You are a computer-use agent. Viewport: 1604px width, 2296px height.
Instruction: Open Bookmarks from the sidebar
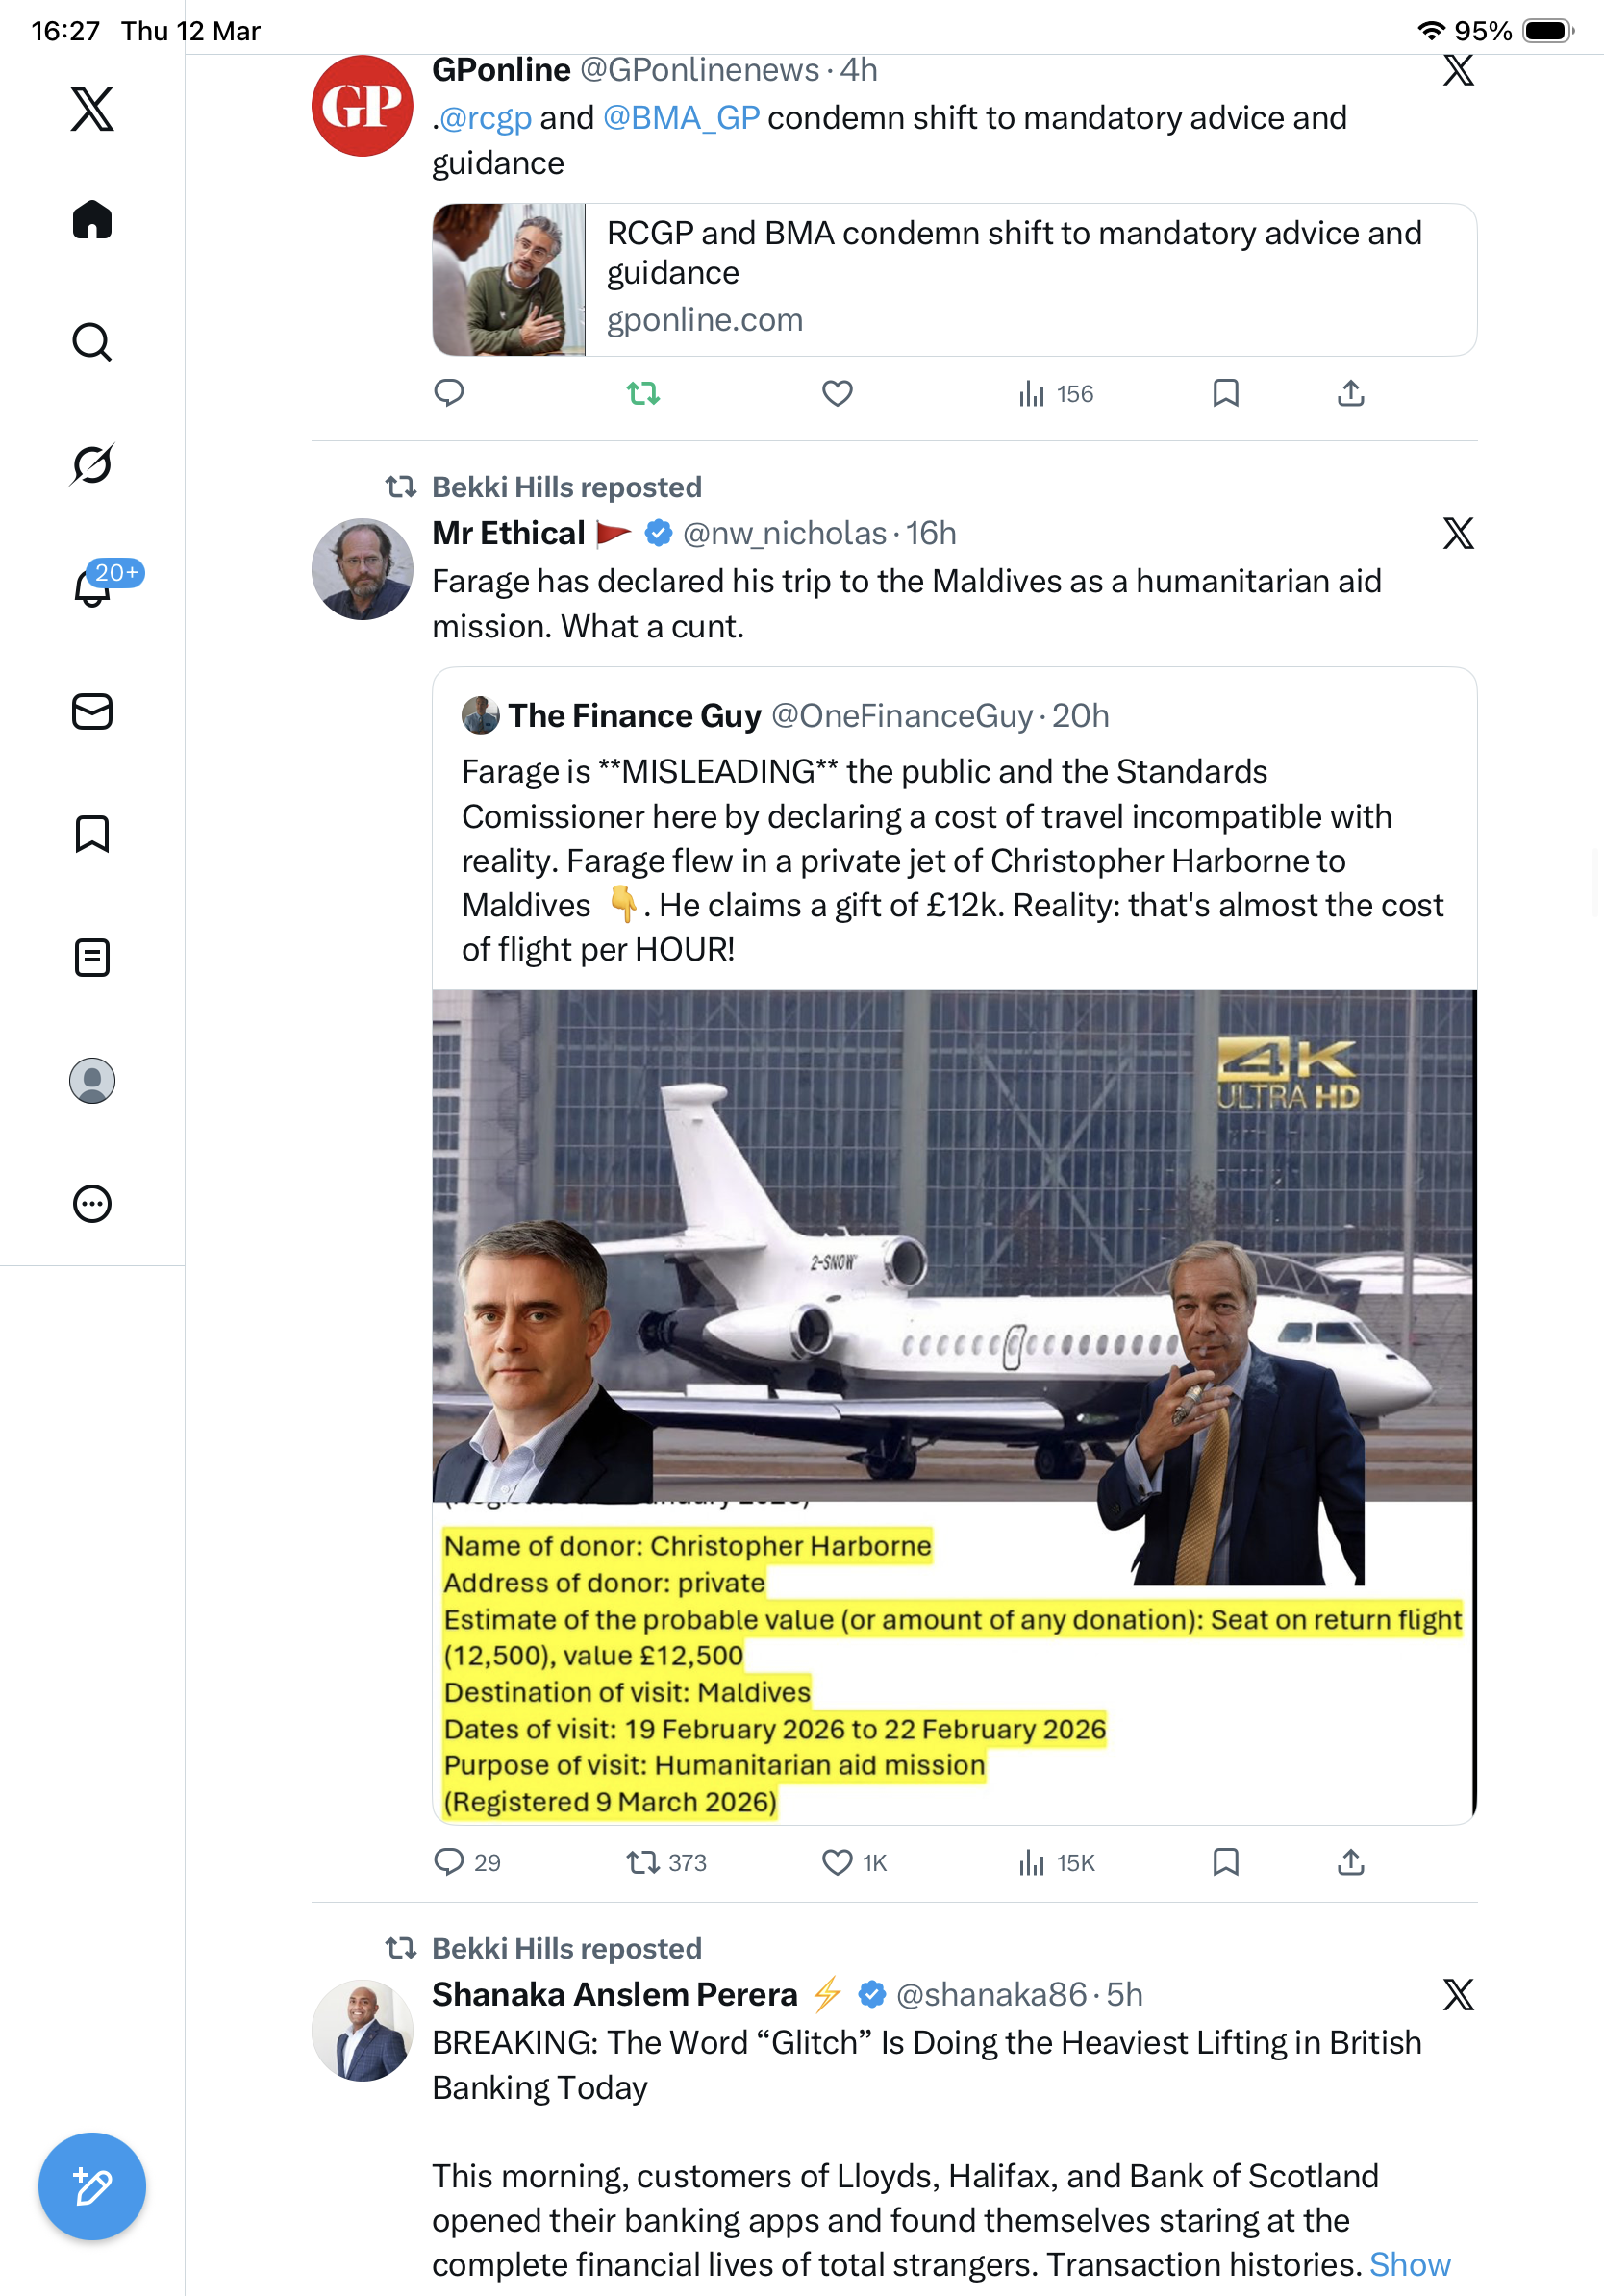click(92, 834)
